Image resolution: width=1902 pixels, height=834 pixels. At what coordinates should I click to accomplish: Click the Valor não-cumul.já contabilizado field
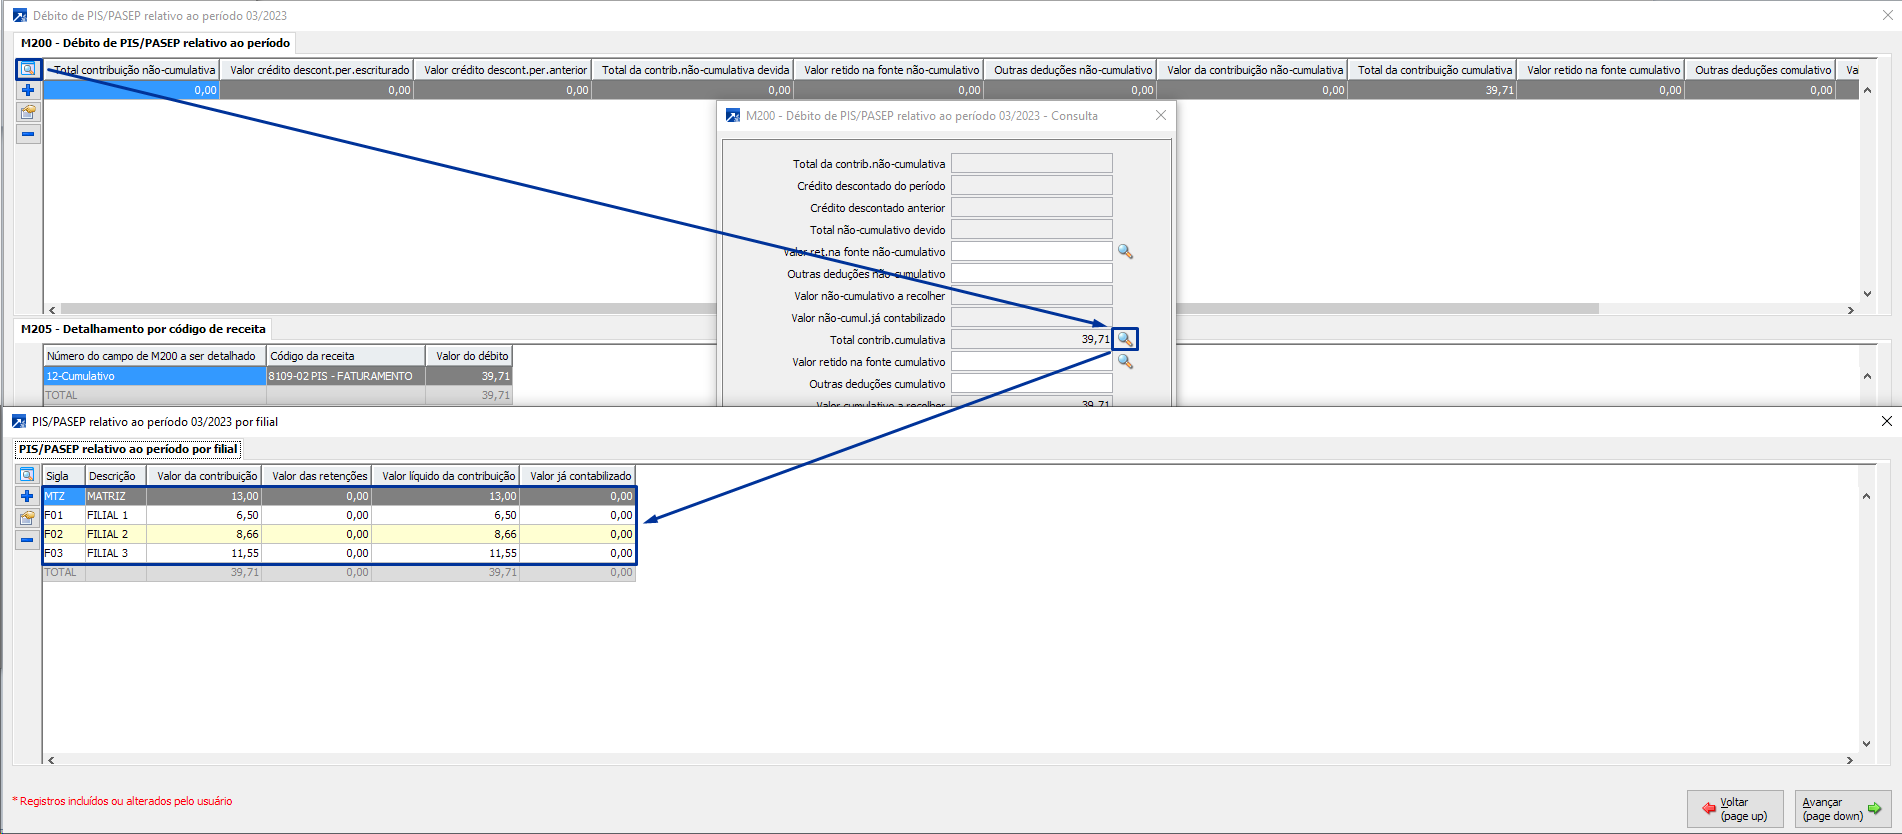pyautogui.click(x=1032, y=318)
